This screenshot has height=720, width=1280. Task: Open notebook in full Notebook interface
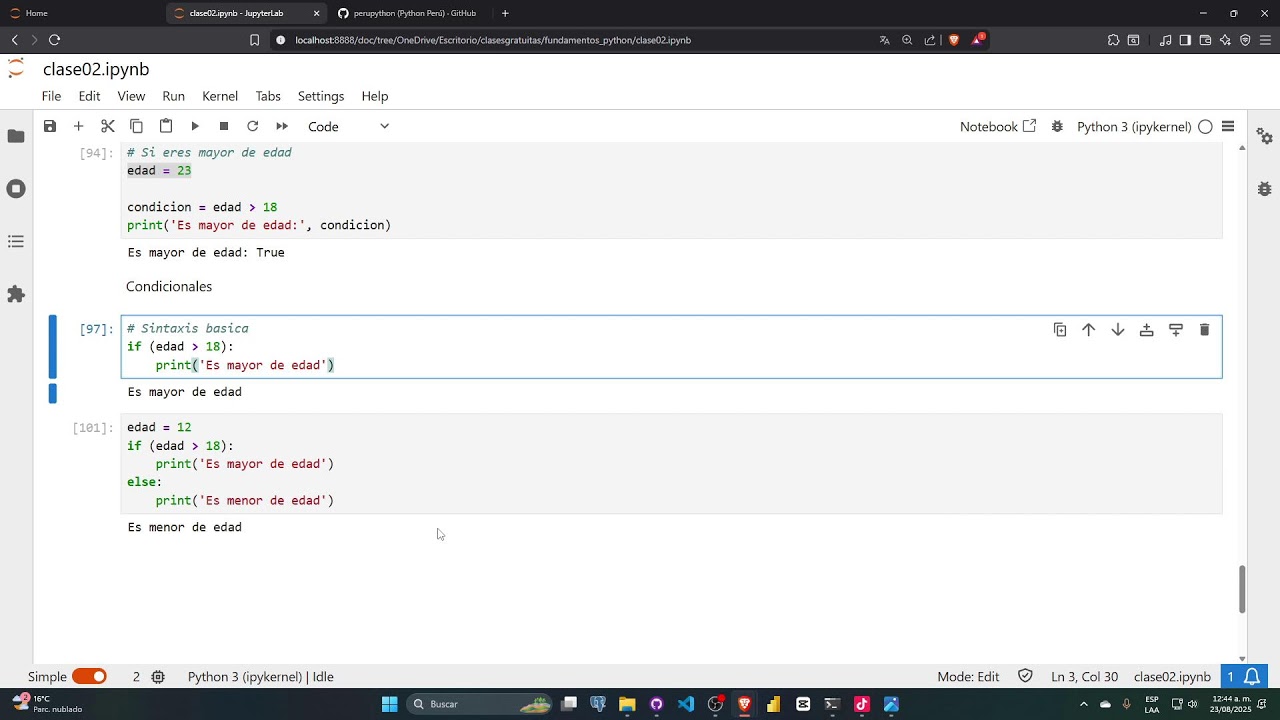tap(998, 126)
